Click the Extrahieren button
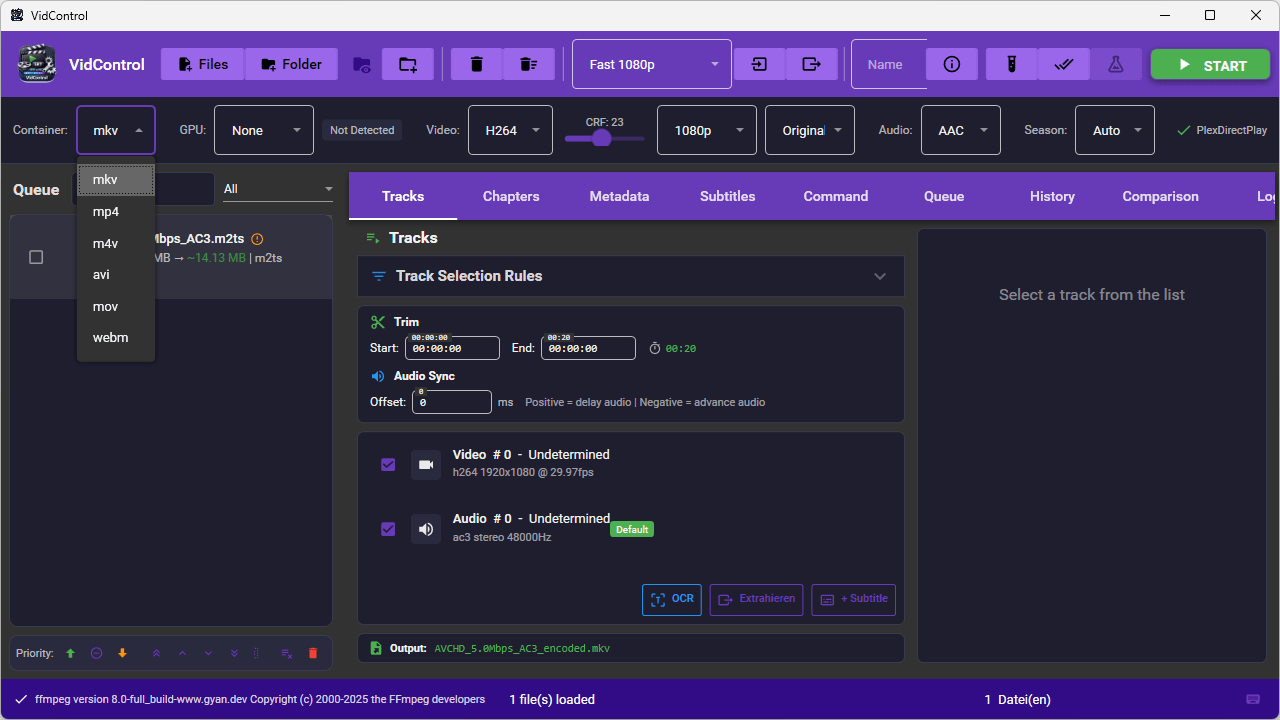The height and width of the screenshot is (720, 1280). (x=756, y=599)
